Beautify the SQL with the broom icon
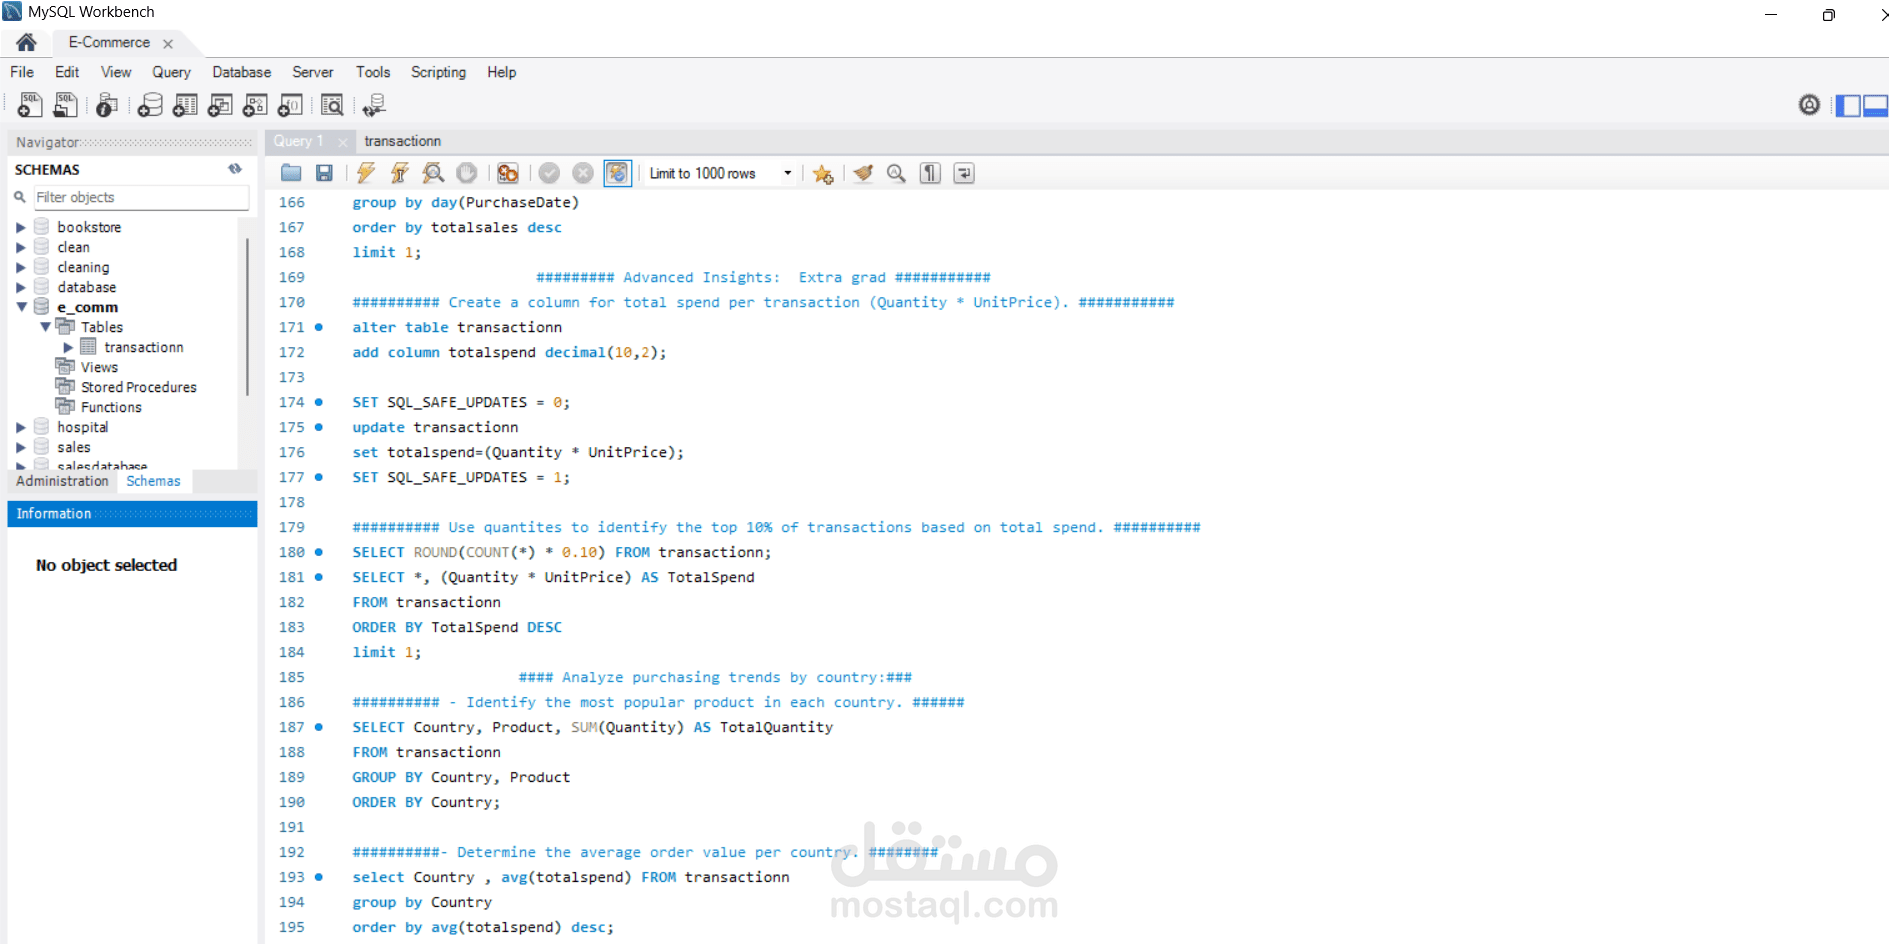1889x944 pixels. (863, 173)
